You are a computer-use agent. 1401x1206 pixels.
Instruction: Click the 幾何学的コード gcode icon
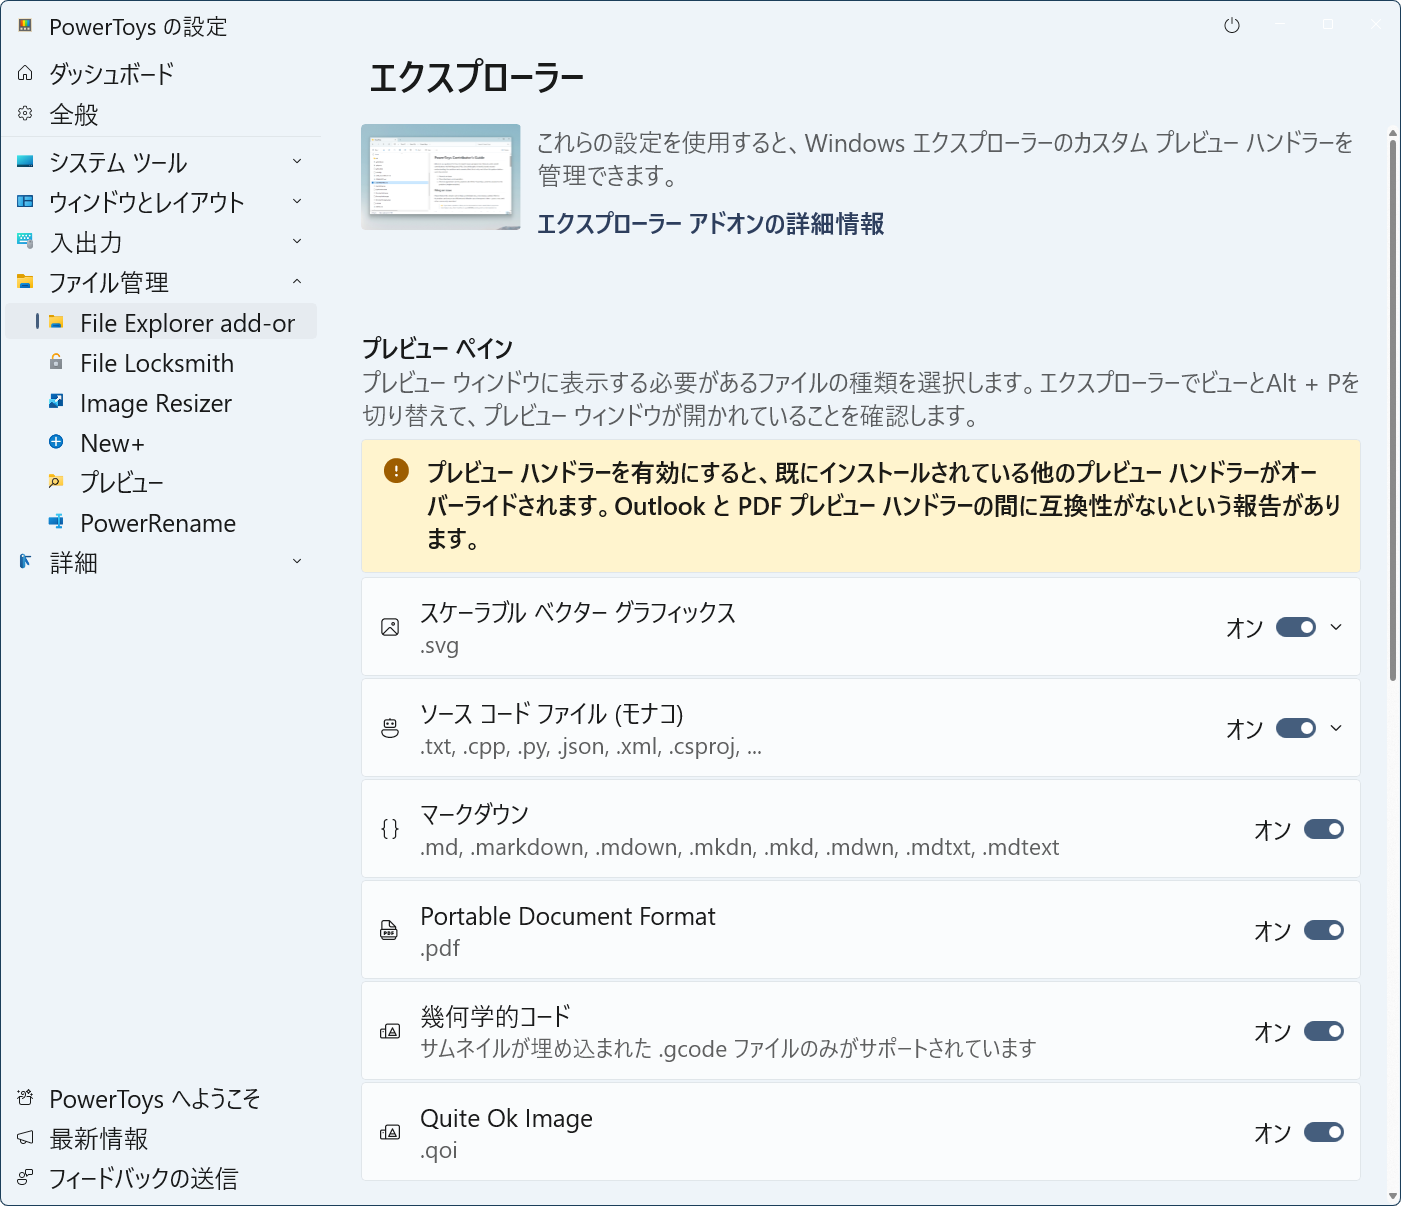[390, 1031]
